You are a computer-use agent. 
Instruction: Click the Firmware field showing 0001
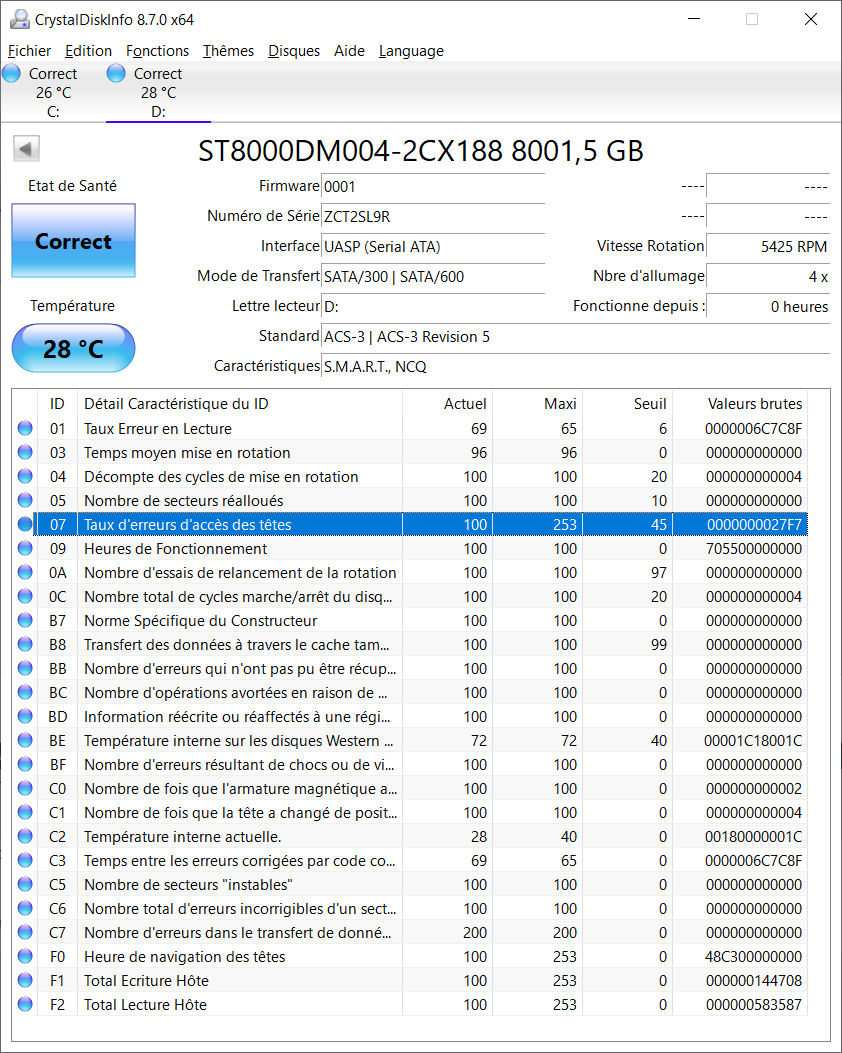[x=433, y=186]
